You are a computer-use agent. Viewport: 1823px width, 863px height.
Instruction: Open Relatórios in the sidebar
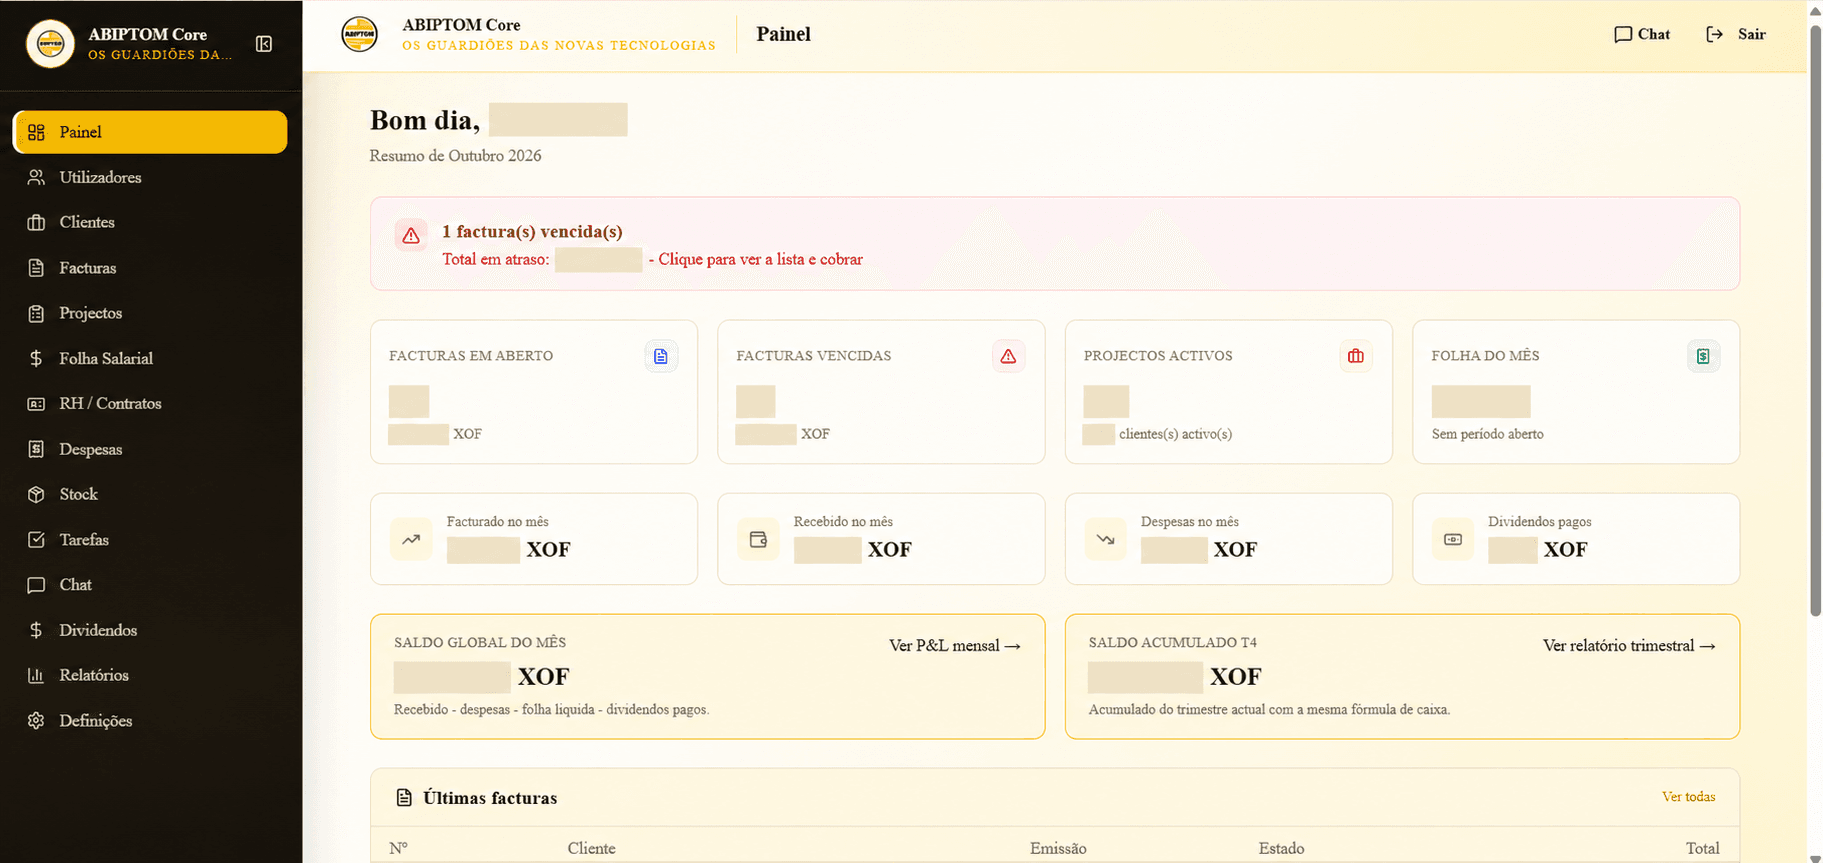150,675
